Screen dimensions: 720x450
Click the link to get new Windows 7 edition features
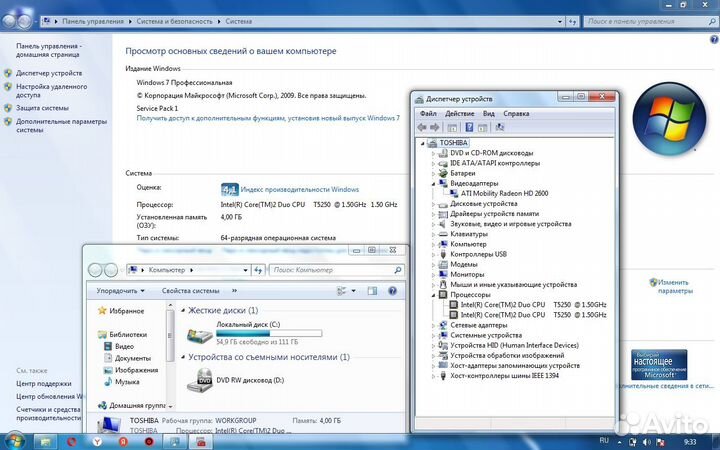coord(268,118)
